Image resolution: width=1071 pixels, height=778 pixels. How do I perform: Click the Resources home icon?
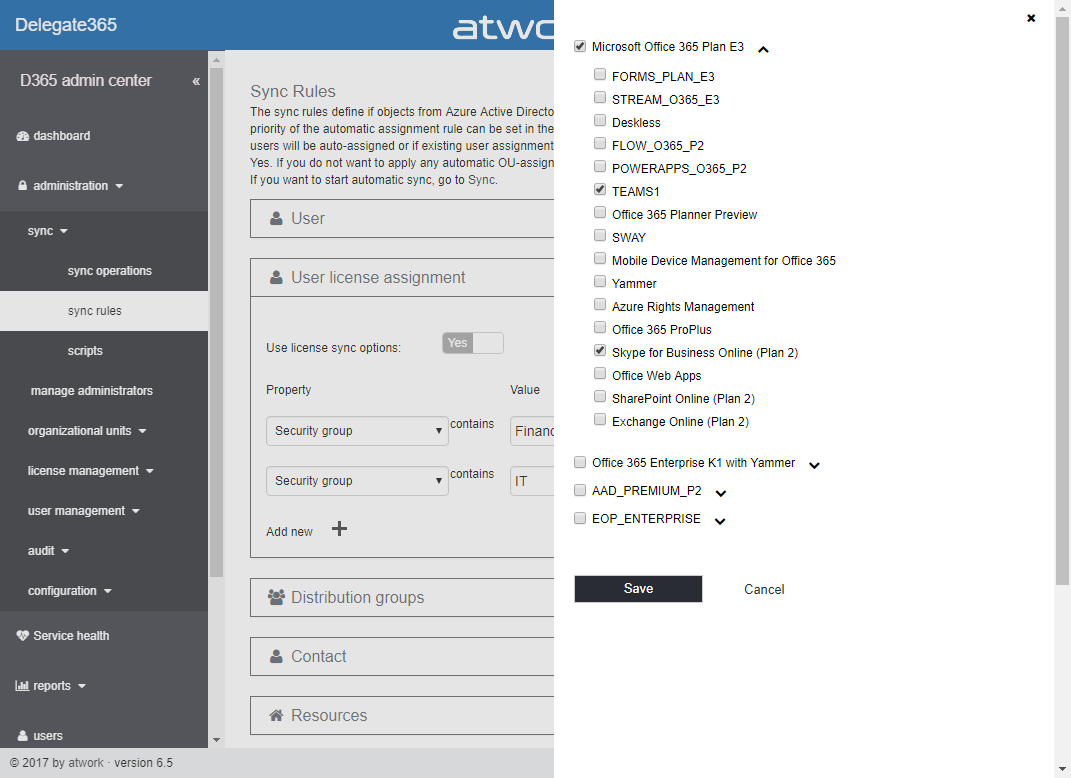276,715
